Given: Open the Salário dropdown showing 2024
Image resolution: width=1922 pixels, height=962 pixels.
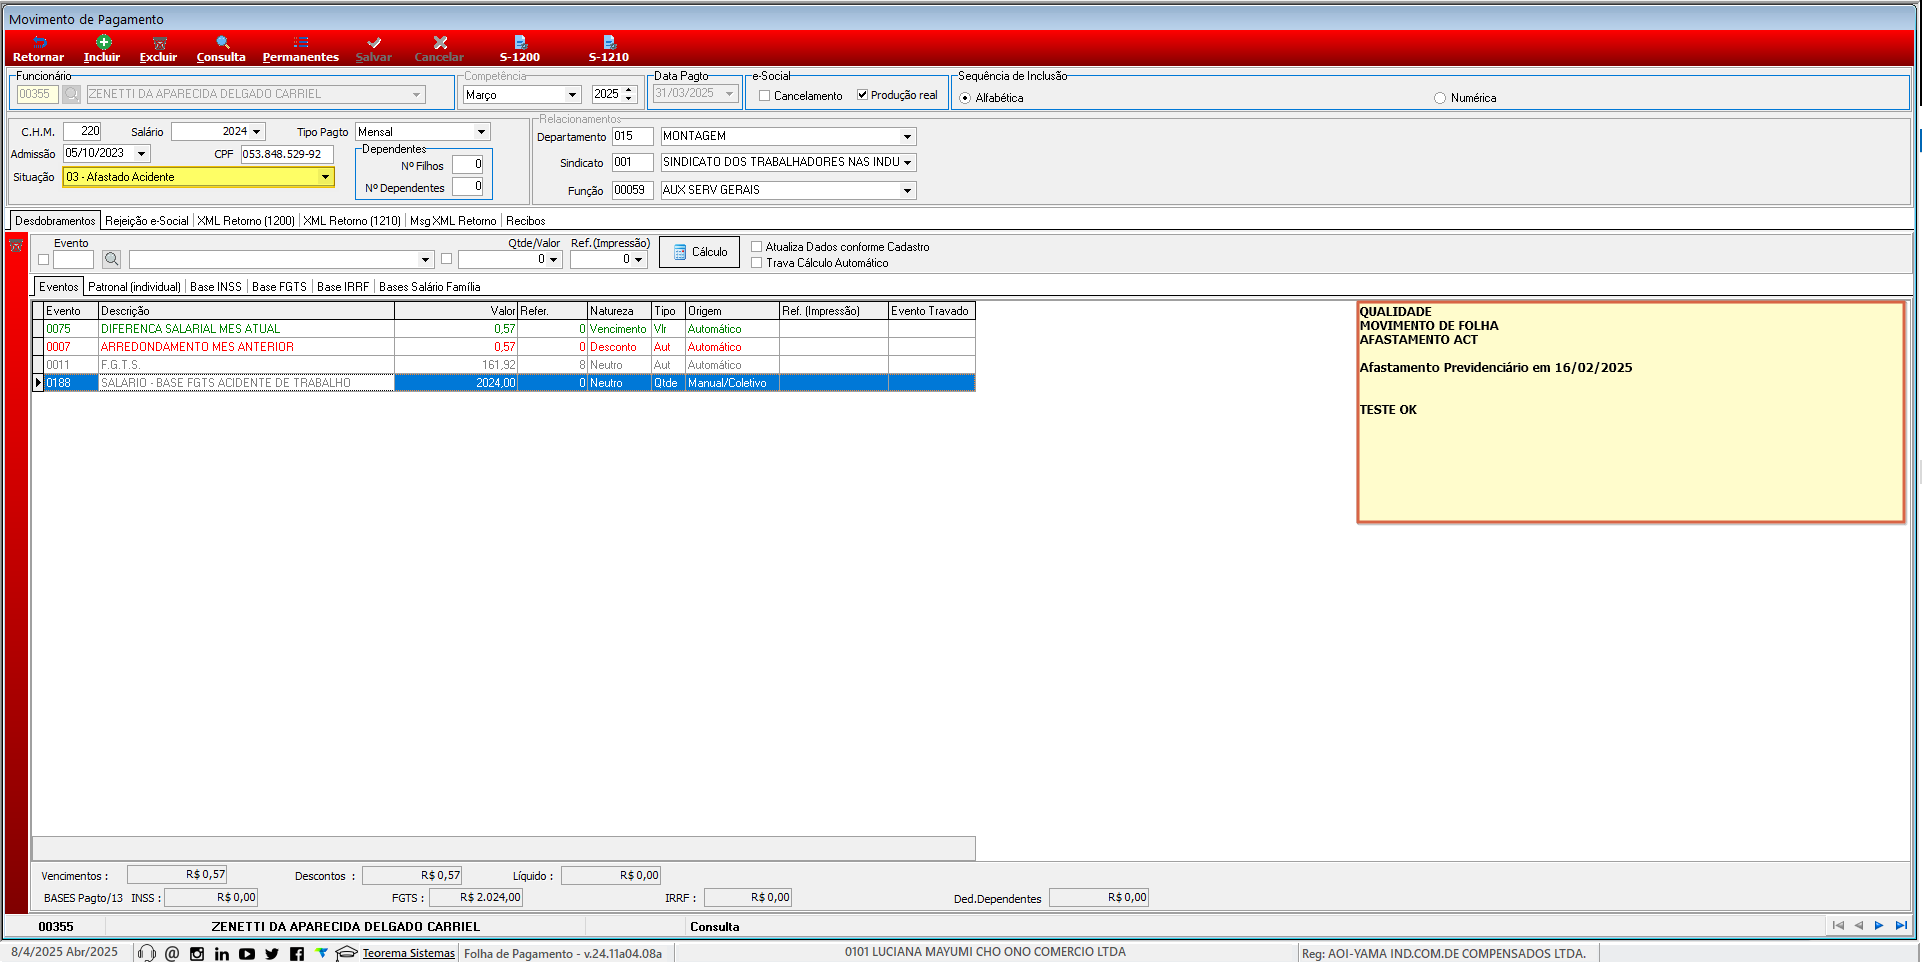Looking at the screenshot, I should [x=257, y=132].
